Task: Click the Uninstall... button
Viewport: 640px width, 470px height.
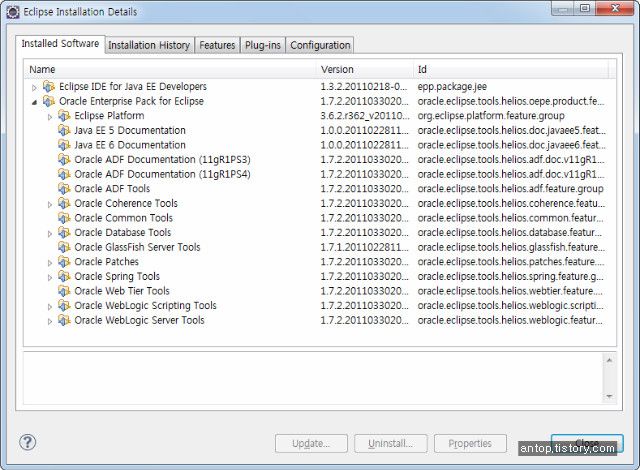Action: [391, 443]
